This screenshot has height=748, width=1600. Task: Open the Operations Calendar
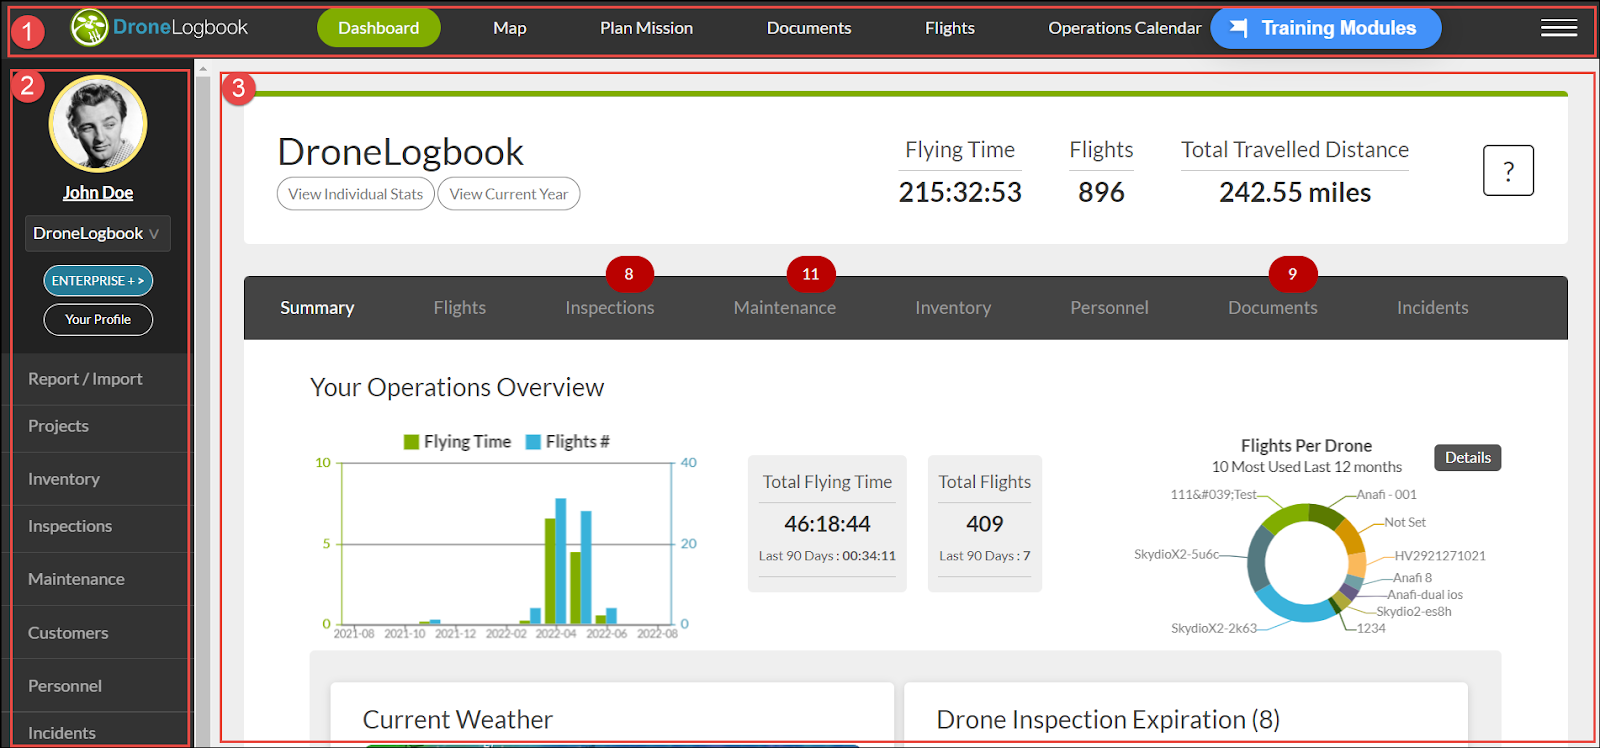[x=1125, y=28]
